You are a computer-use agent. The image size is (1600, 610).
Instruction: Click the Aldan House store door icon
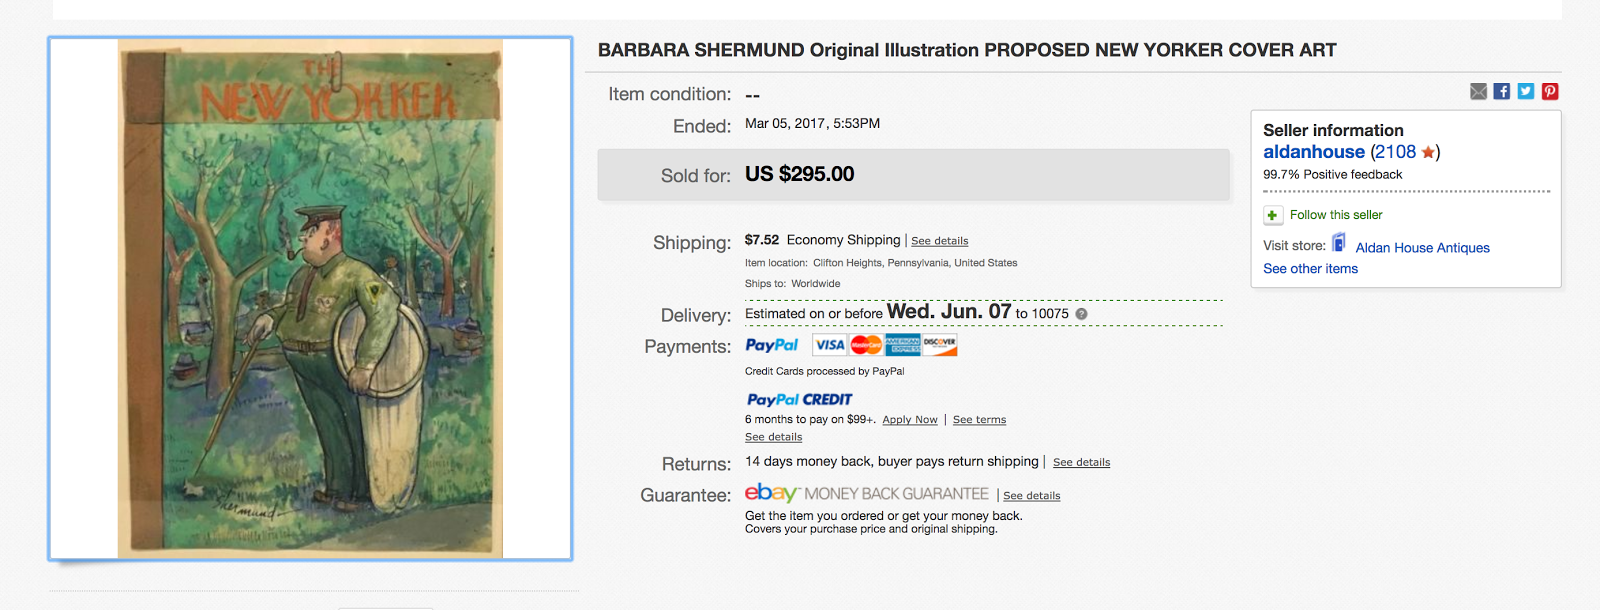click(1339, 243)
